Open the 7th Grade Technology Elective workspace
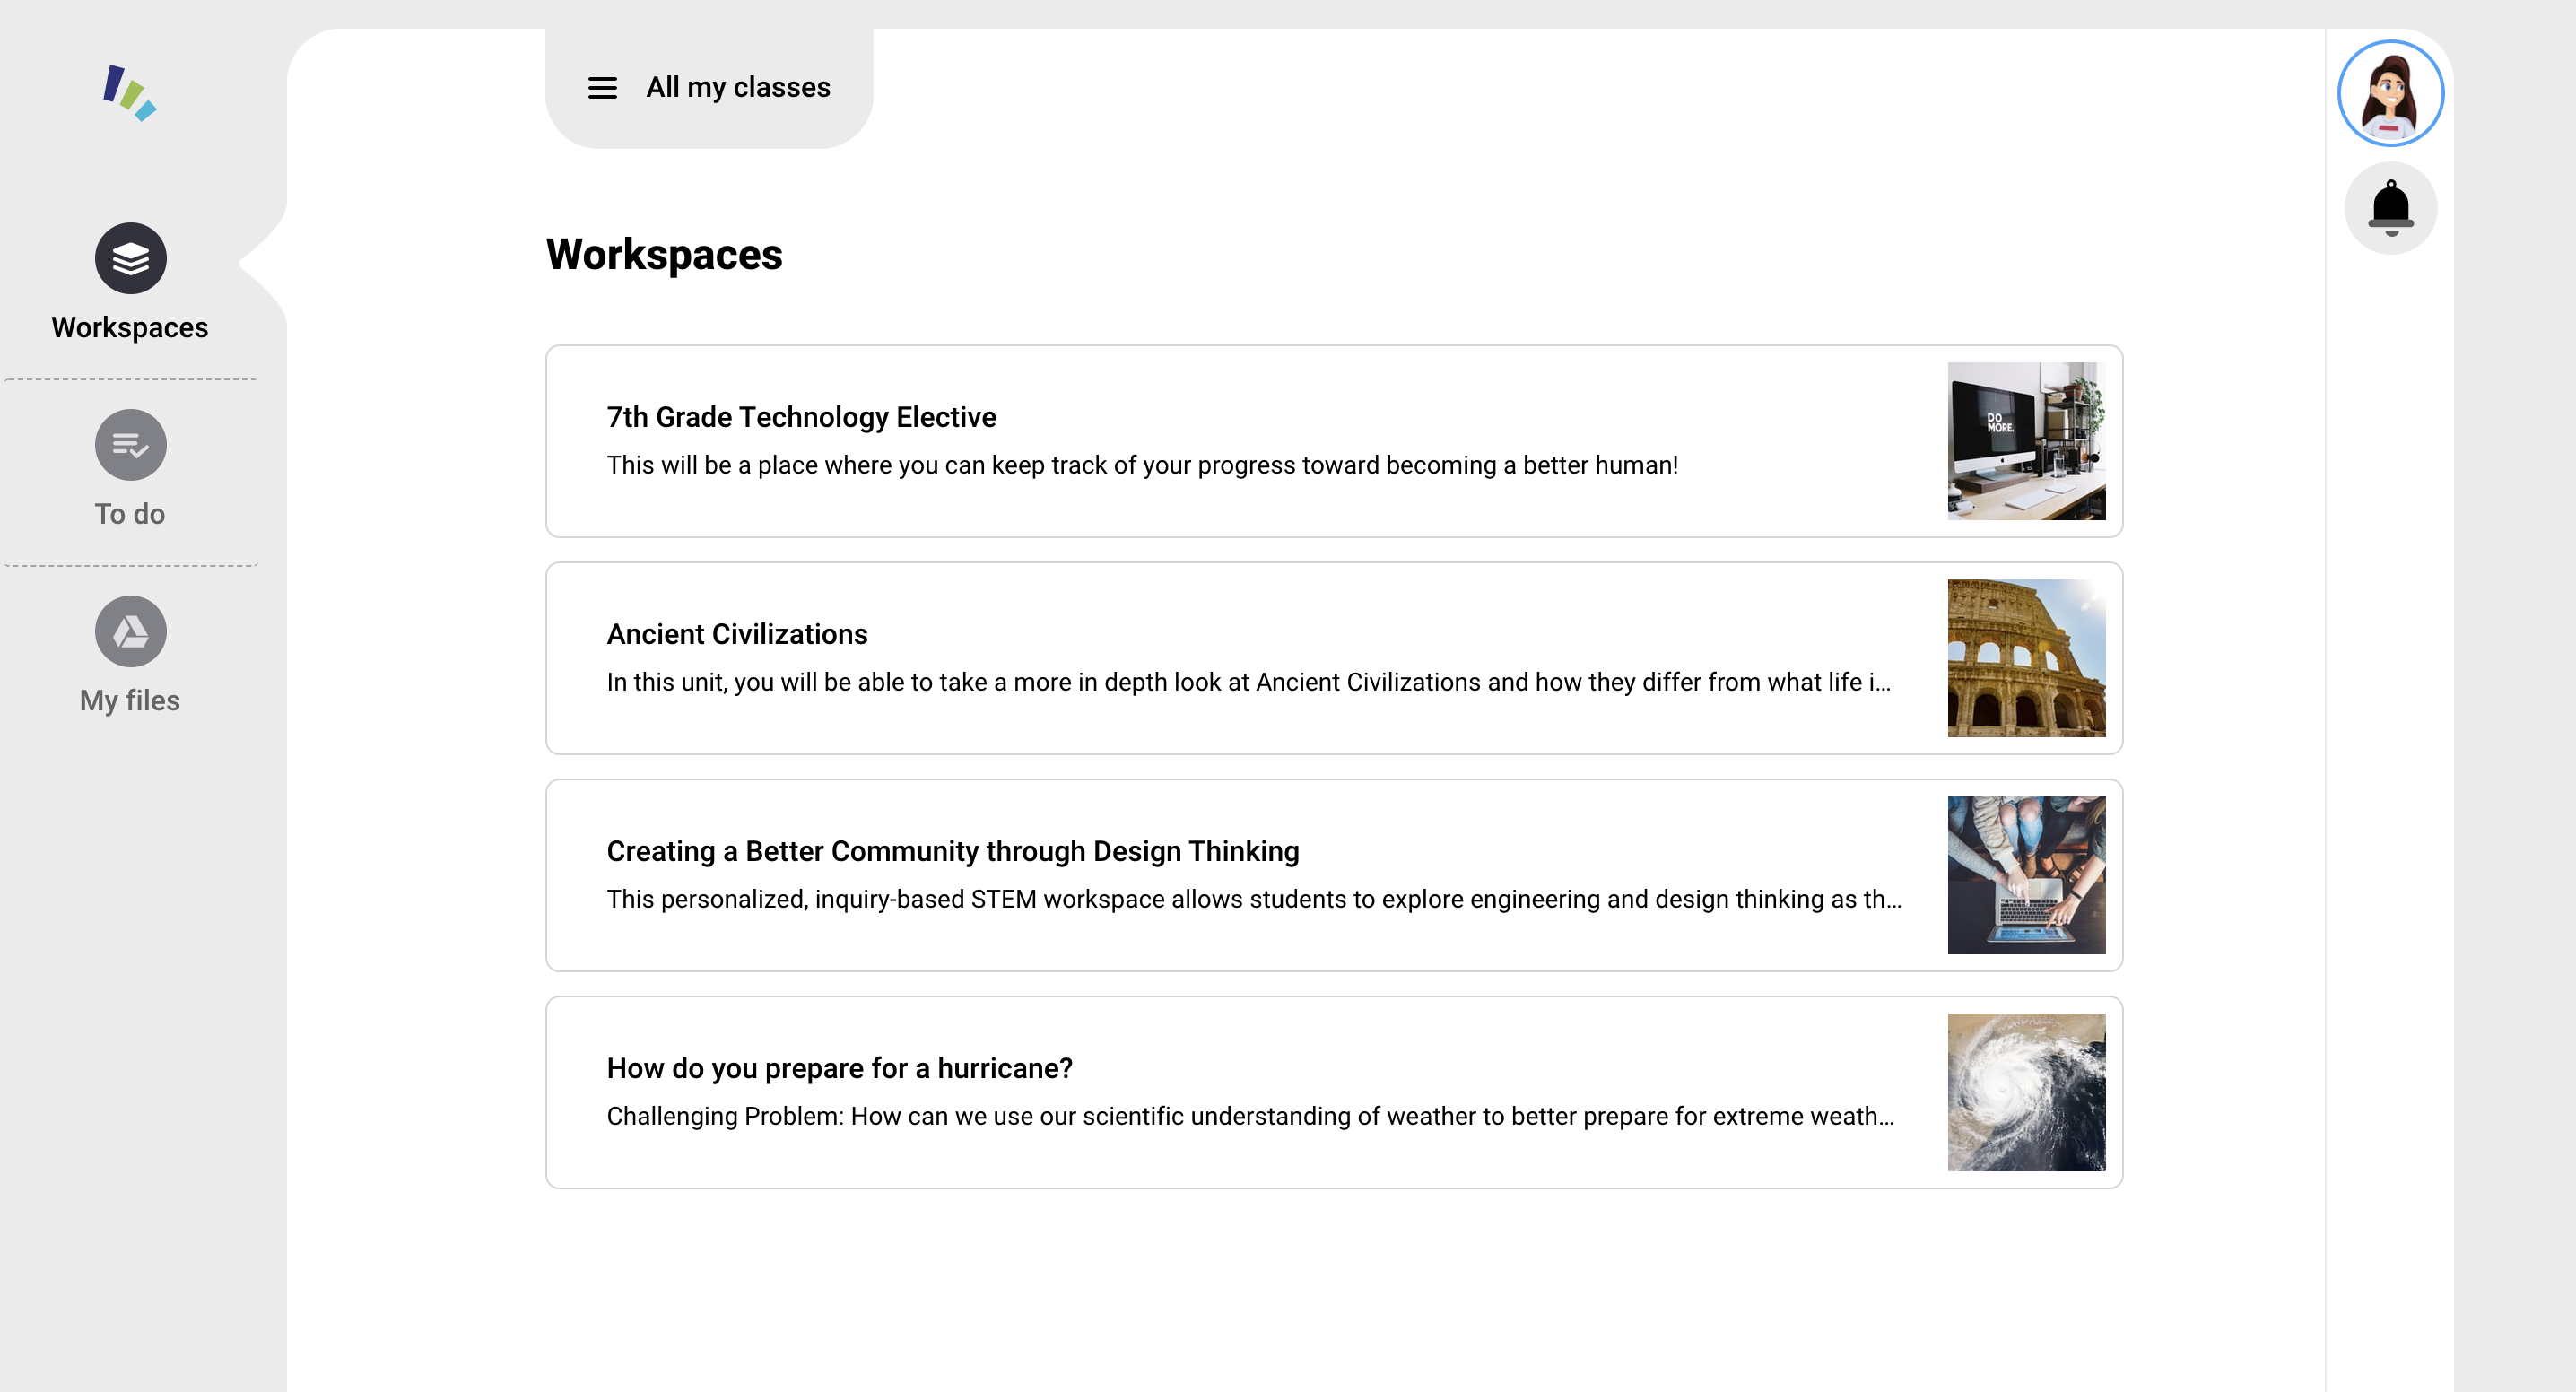 point(801,417)
